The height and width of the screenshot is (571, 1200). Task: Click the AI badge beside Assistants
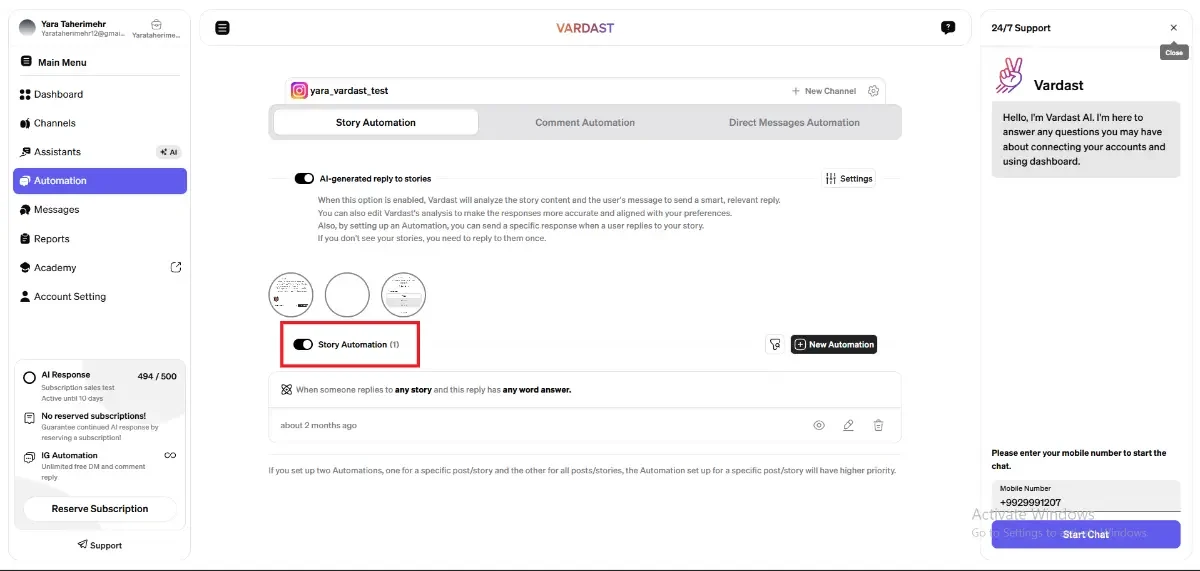(x=169, y=152)
